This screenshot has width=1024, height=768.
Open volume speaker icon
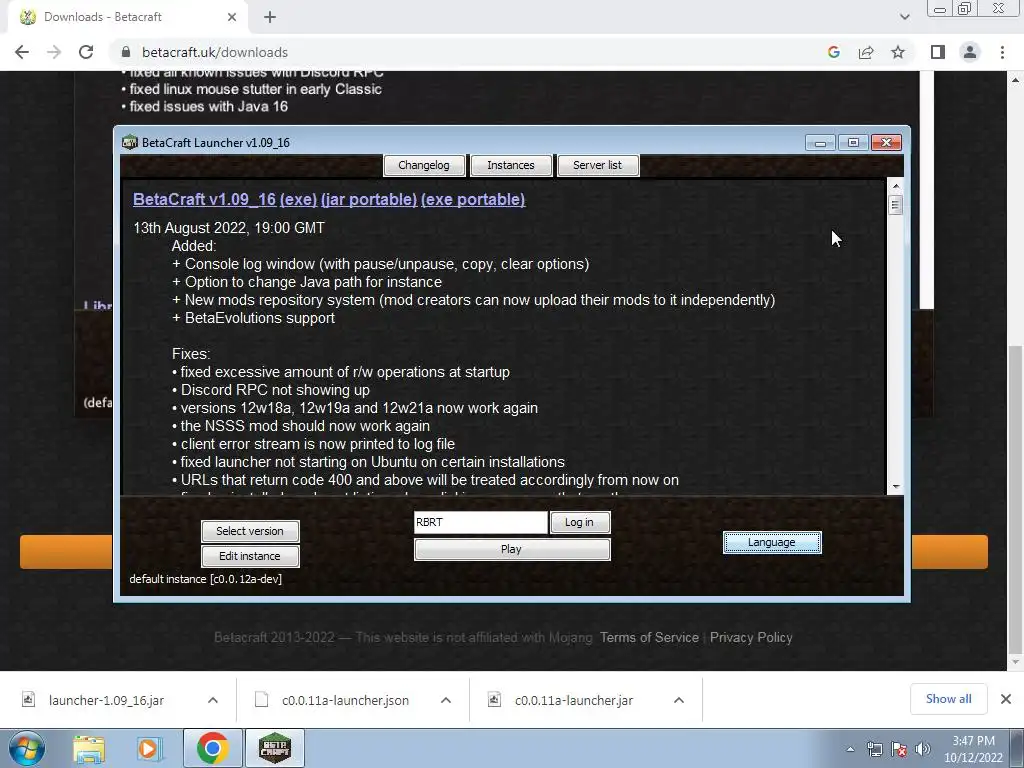[x=923, y=749]
